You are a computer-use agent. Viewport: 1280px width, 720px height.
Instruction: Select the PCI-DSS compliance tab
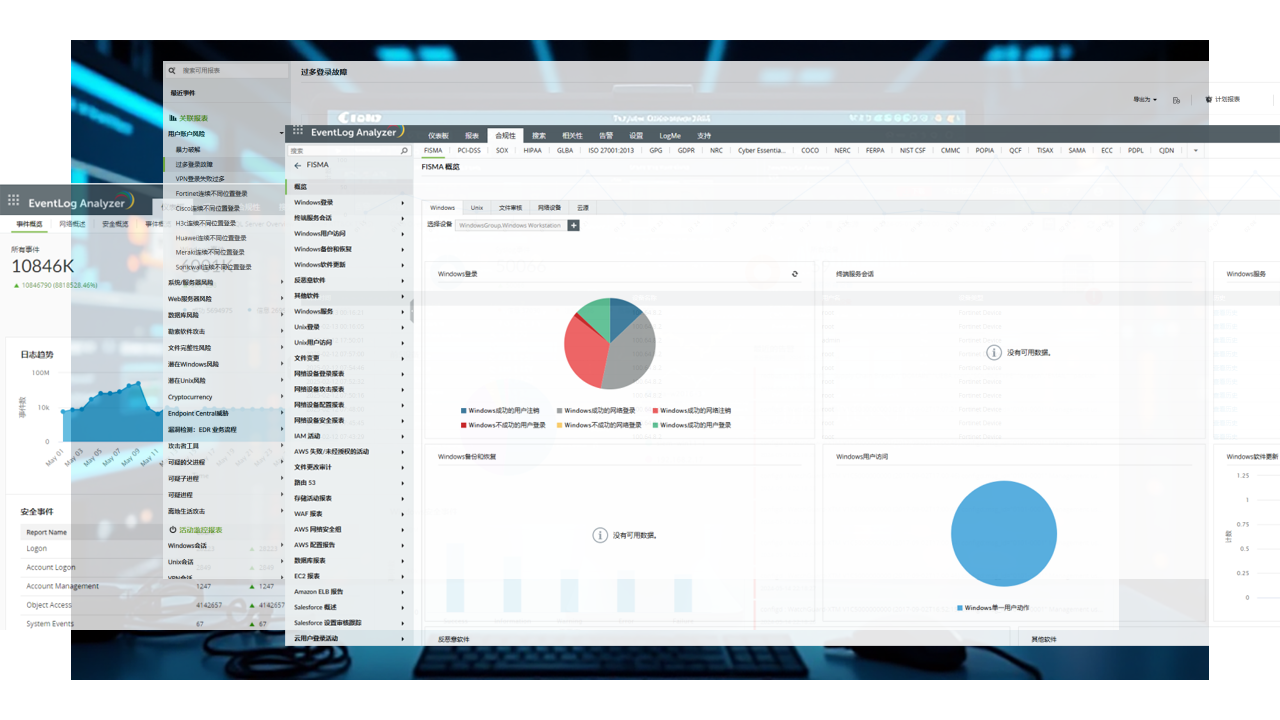coord(469,150)
